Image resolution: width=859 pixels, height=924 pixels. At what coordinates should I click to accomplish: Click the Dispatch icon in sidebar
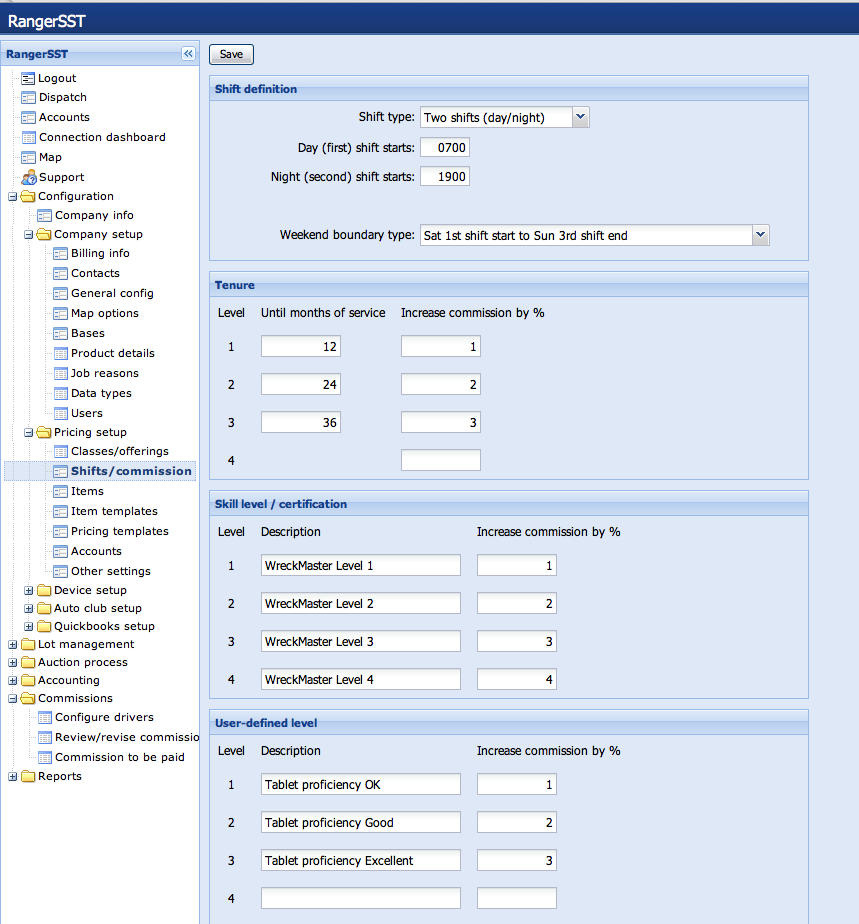click(28, 97)
